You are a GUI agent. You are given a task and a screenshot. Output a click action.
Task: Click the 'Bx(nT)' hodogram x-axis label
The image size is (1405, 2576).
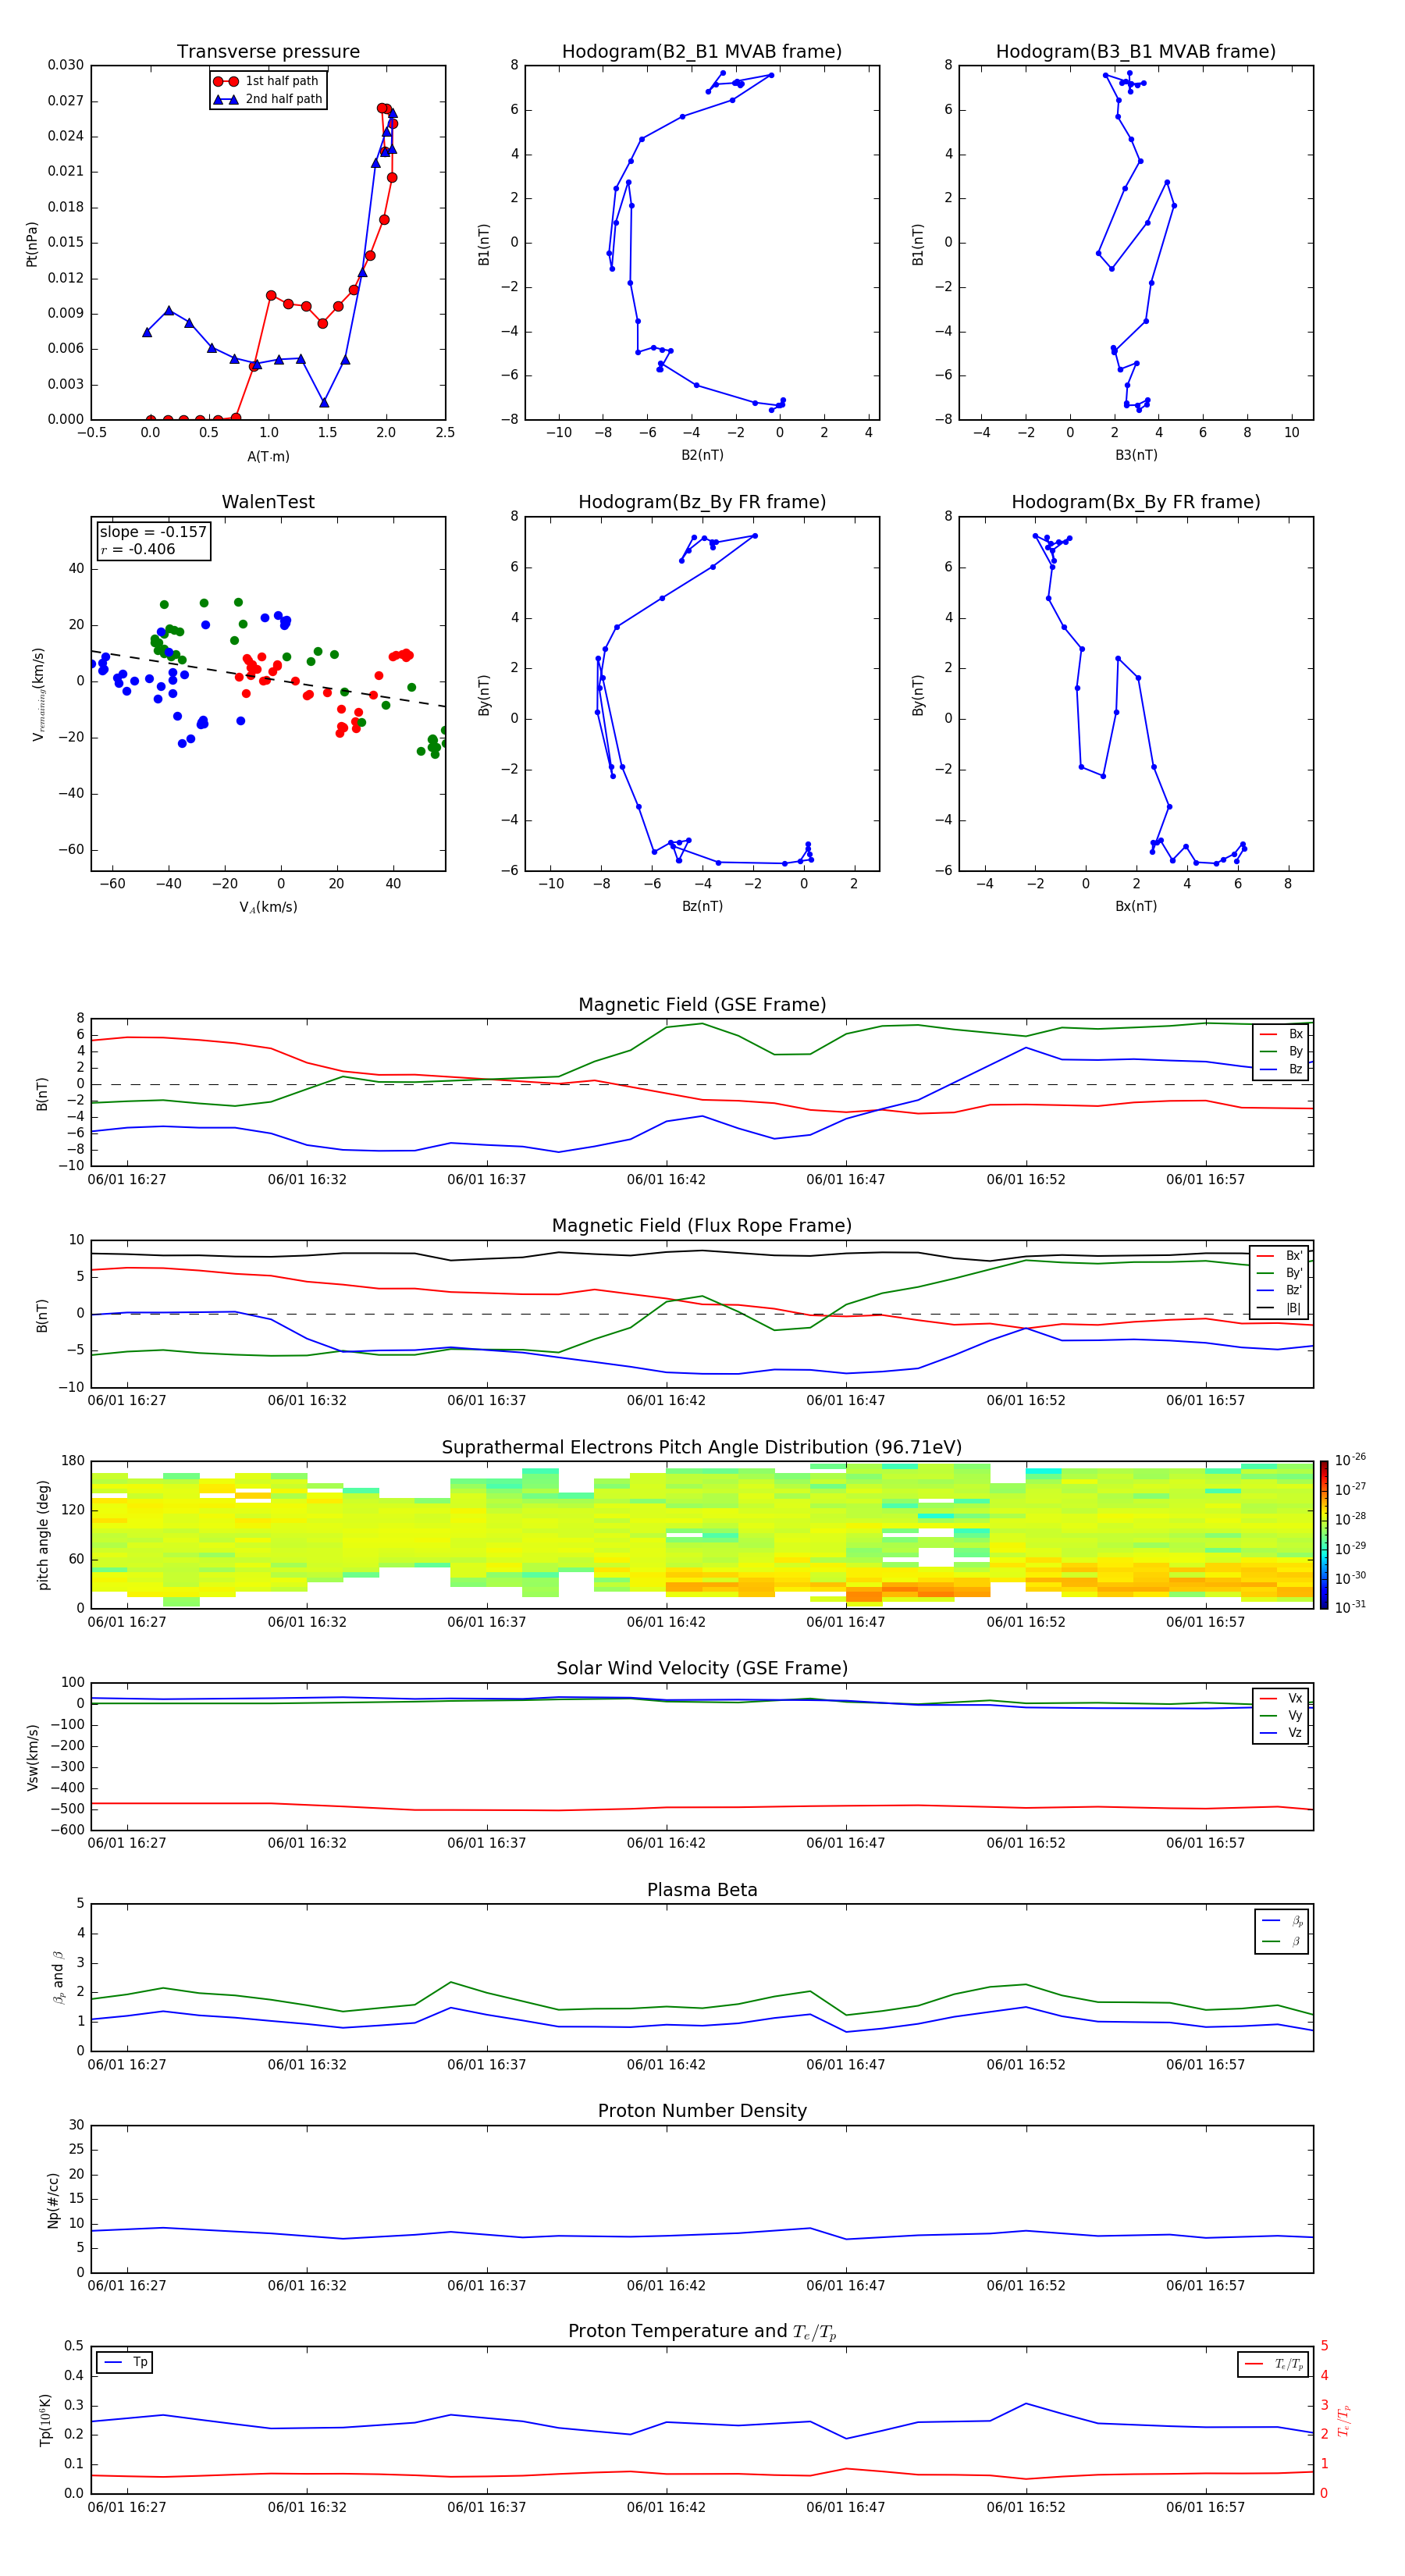pos(1136,906)
